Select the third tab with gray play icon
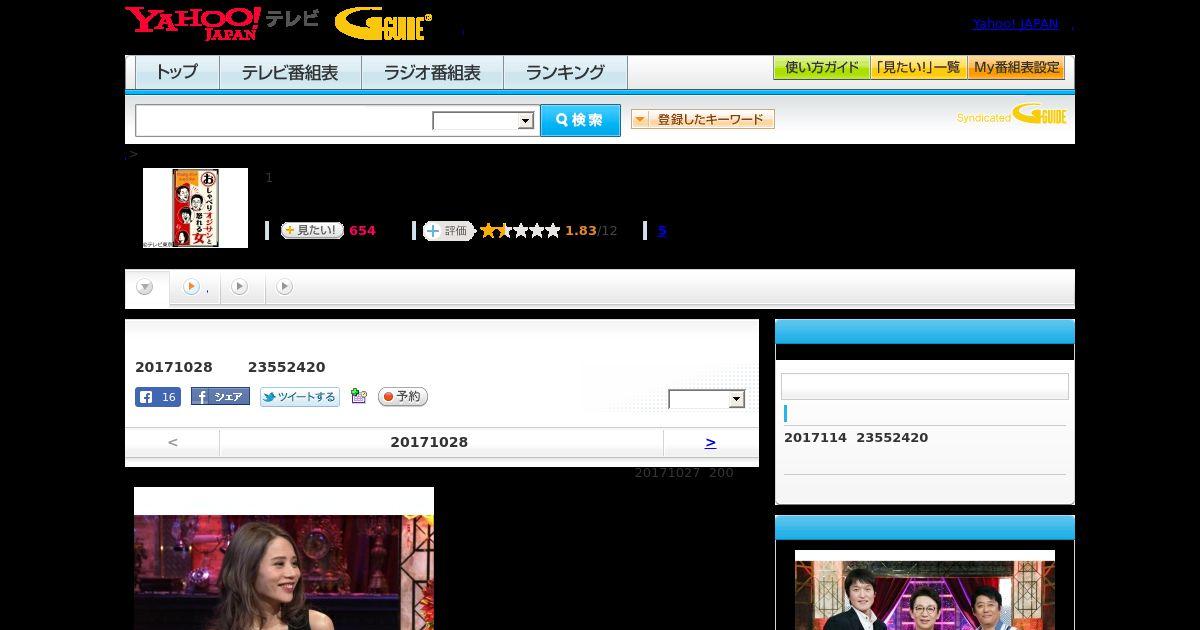Image resolution: width=1200 pixels, height=630 pixels. (241, 287)
